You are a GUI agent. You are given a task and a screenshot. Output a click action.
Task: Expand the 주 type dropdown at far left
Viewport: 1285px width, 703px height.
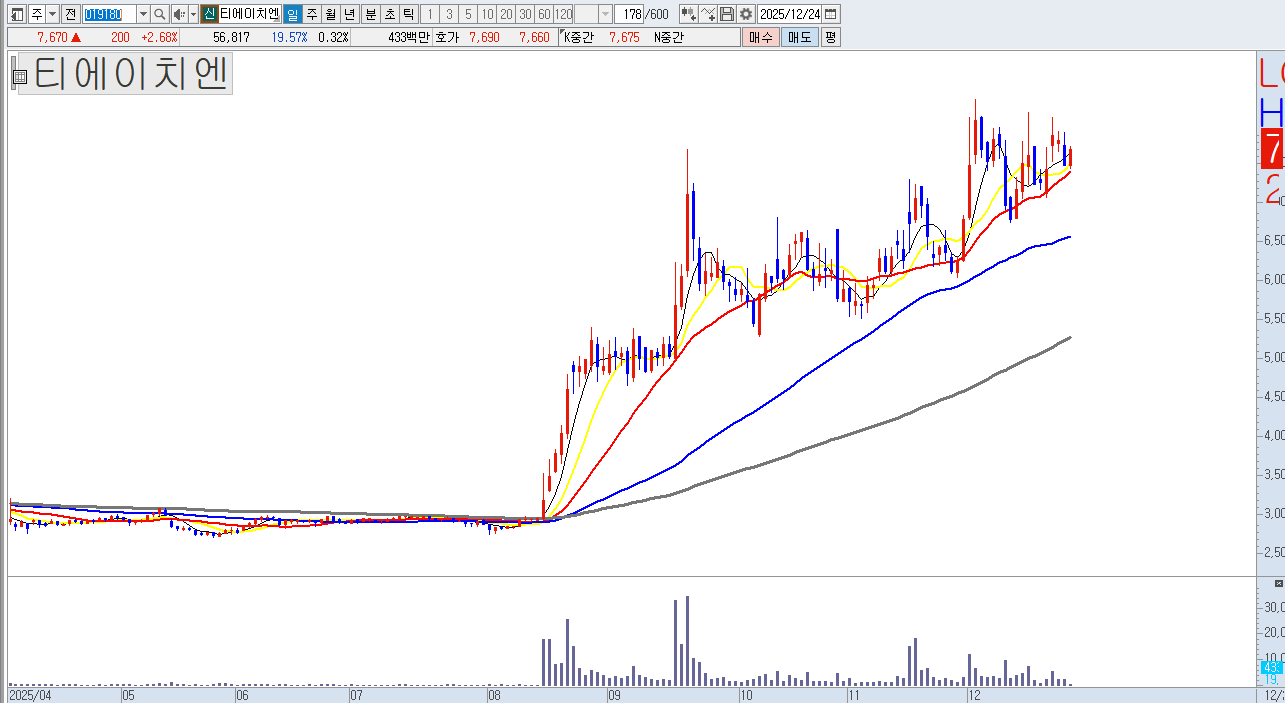pyautogui.click(x=52, y=14)
